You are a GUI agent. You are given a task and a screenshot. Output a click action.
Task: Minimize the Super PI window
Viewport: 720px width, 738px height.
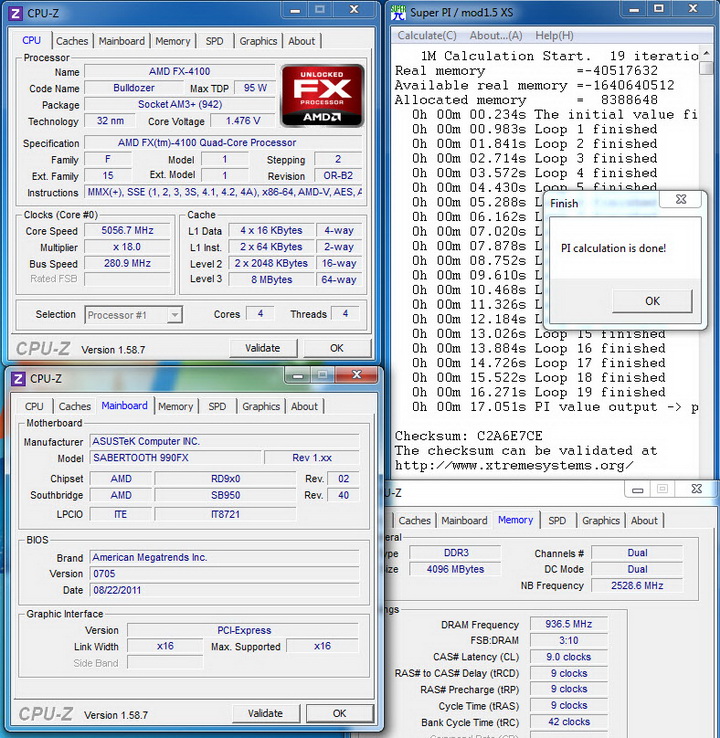(634, 9)
